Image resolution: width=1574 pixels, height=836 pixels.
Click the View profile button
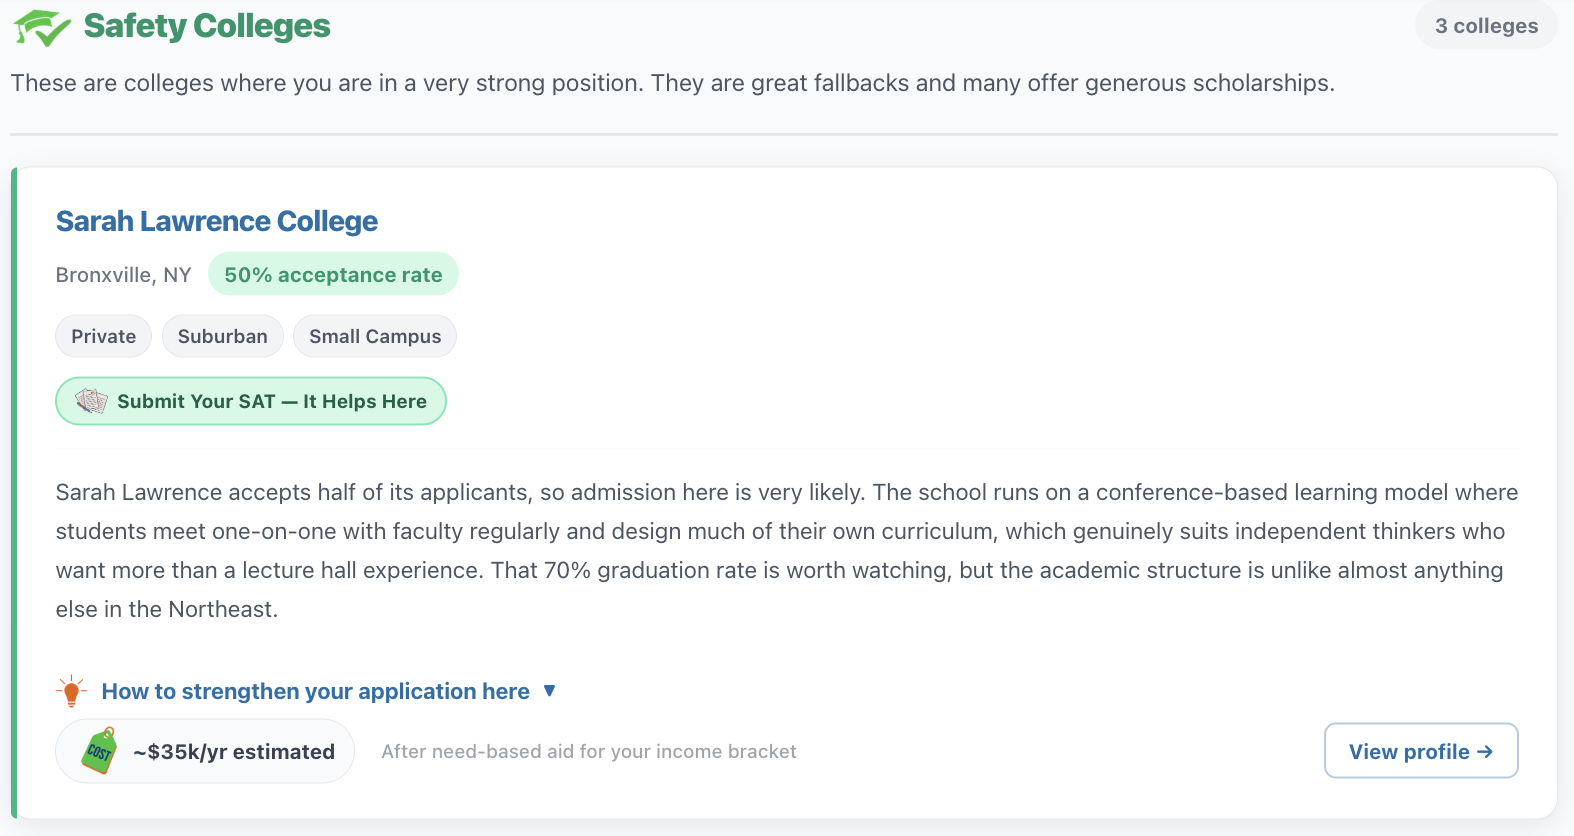pos(1421,751)
